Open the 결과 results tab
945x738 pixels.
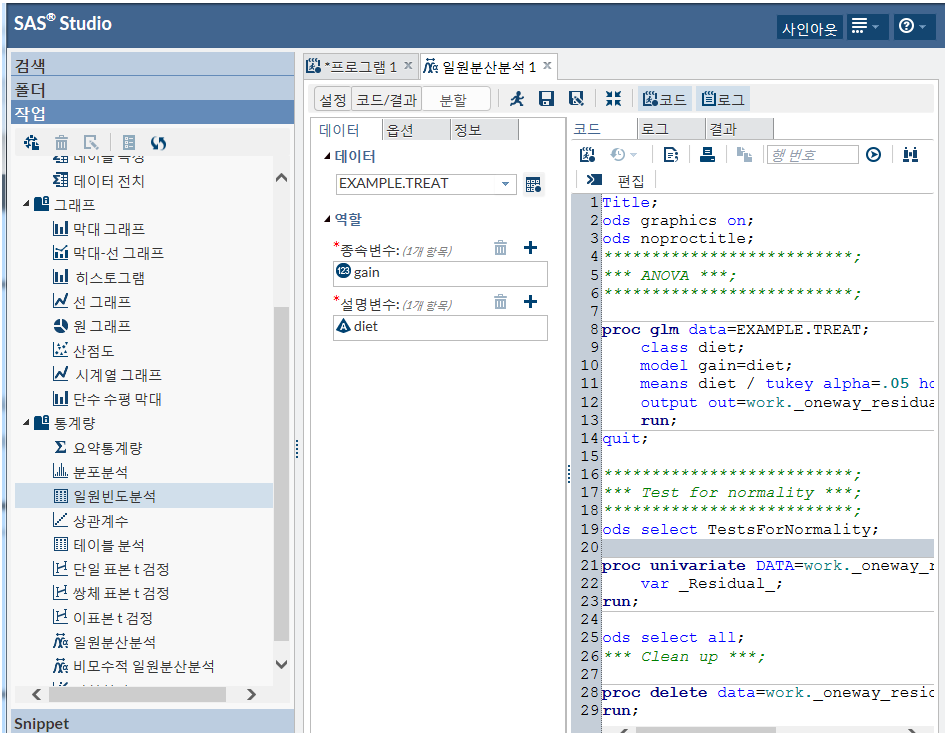(722, 129)
